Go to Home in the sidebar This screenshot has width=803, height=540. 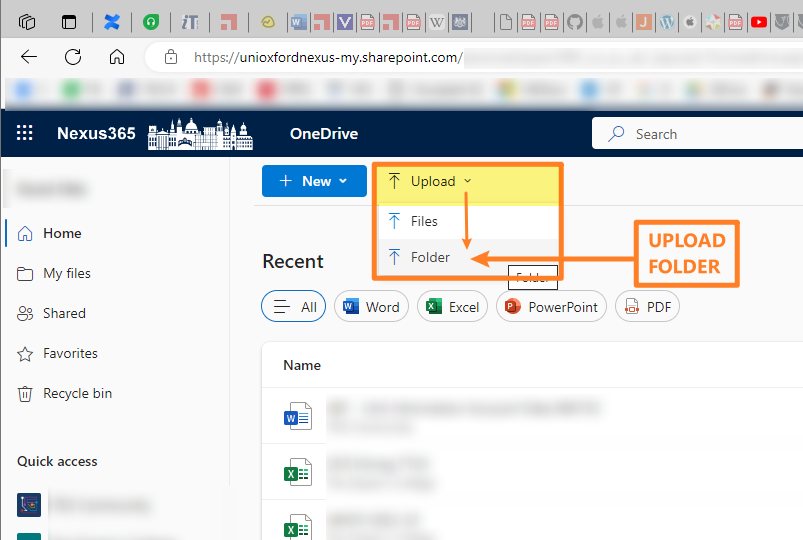coord(62,233)
